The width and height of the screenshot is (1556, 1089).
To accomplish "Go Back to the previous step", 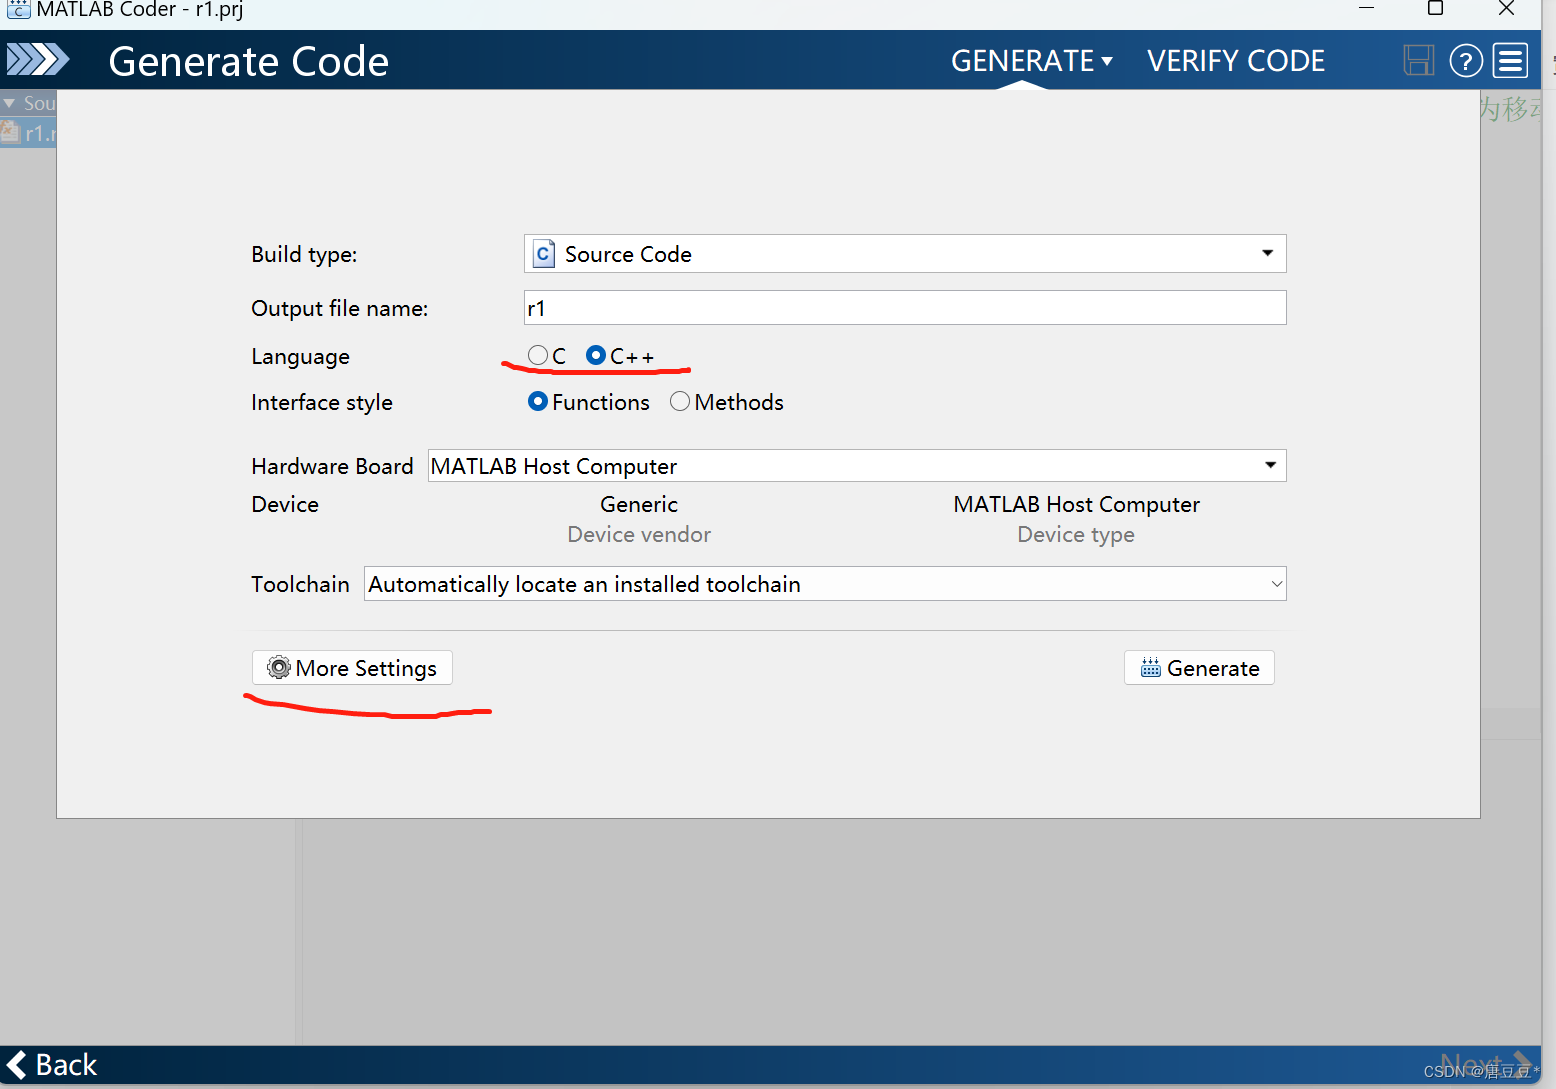I will coord(52,1064).
